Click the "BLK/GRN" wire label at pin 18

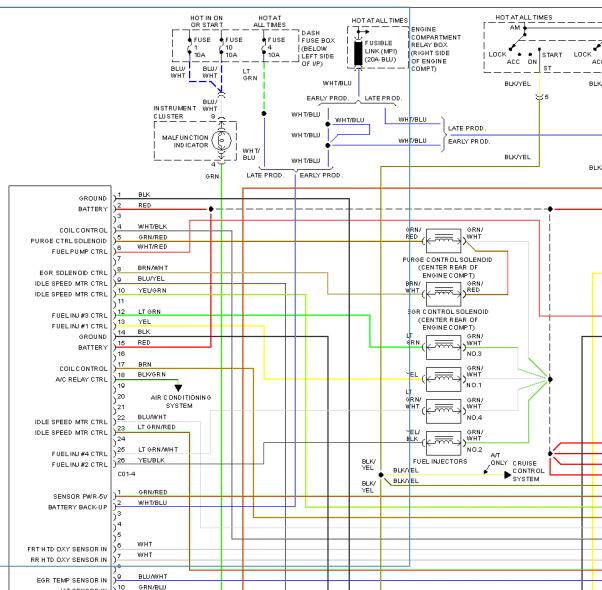152,374
